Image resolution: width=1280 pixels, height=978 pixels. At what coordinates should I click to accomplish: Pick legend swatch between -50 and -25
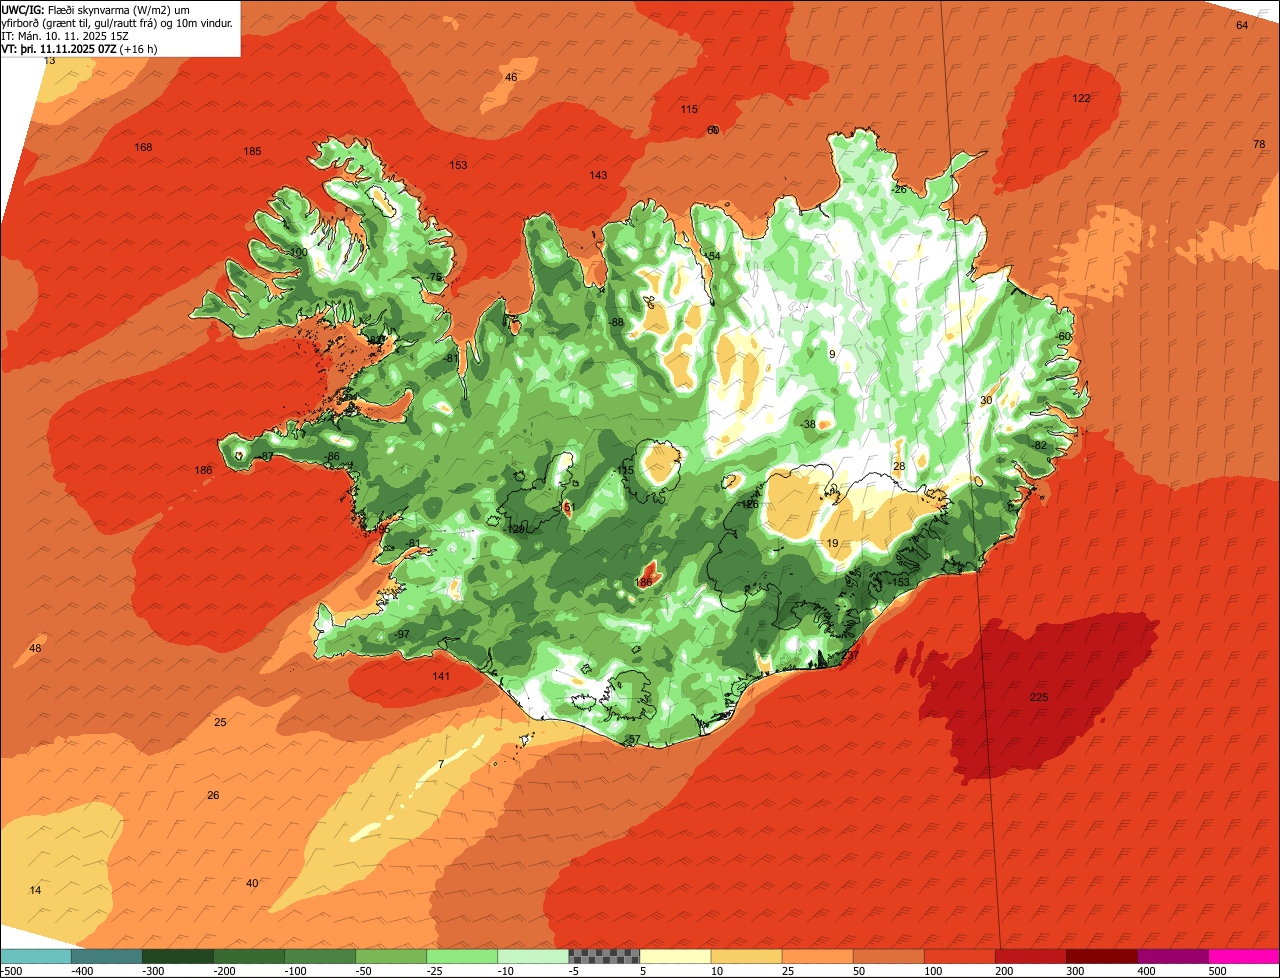pos(391,956)
